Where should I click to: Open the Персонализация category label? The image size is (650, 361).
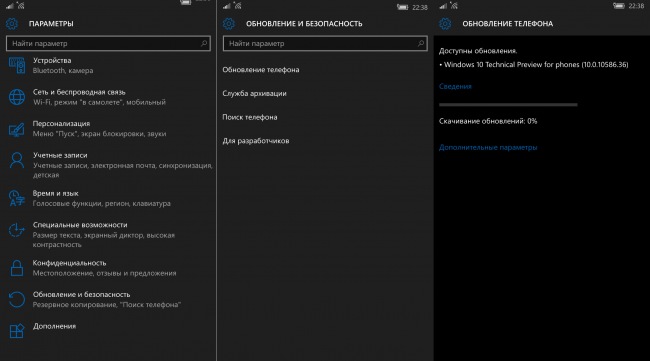point(61,124)
